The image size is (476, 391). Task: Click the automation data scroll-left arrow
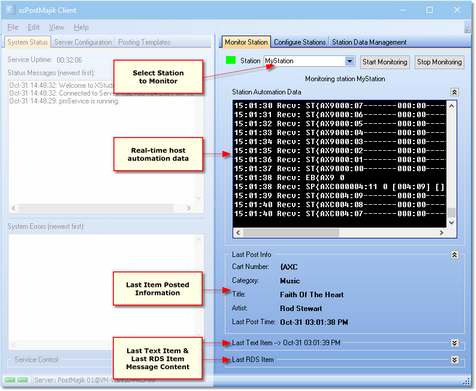point(238,232)
